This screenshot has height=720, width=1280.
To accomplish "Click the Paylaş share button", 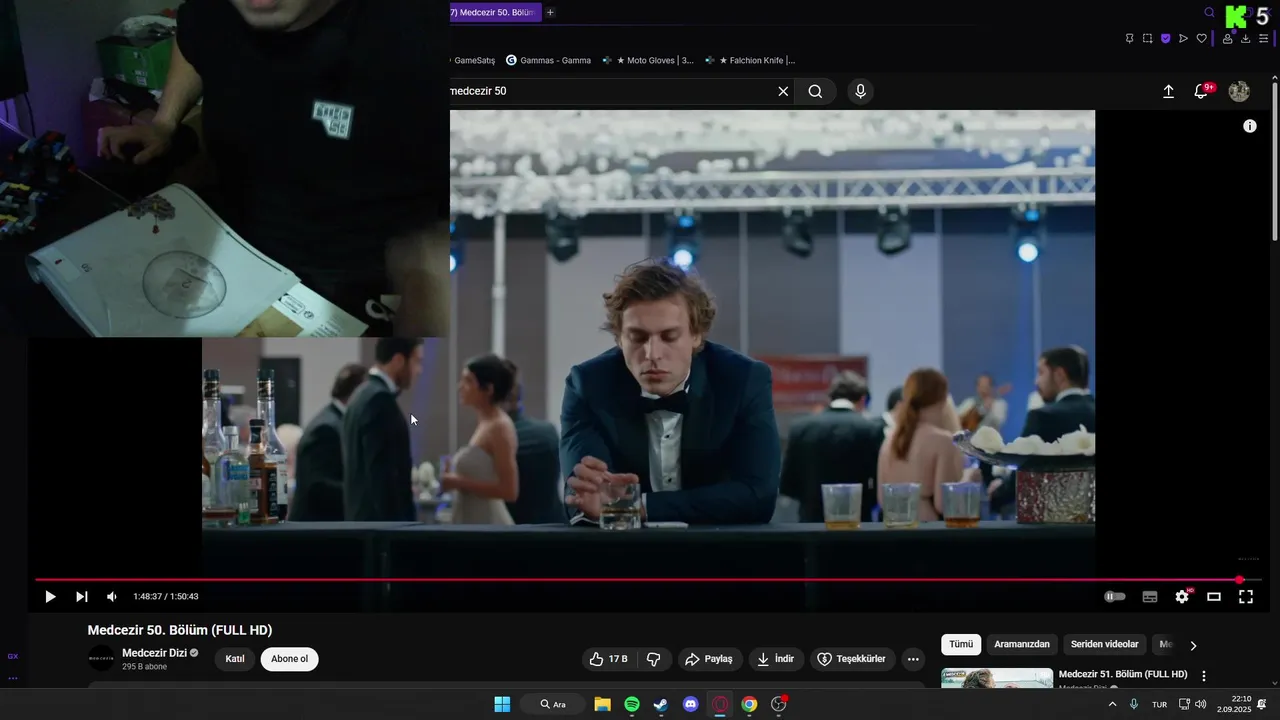I will tap(709, 659).
